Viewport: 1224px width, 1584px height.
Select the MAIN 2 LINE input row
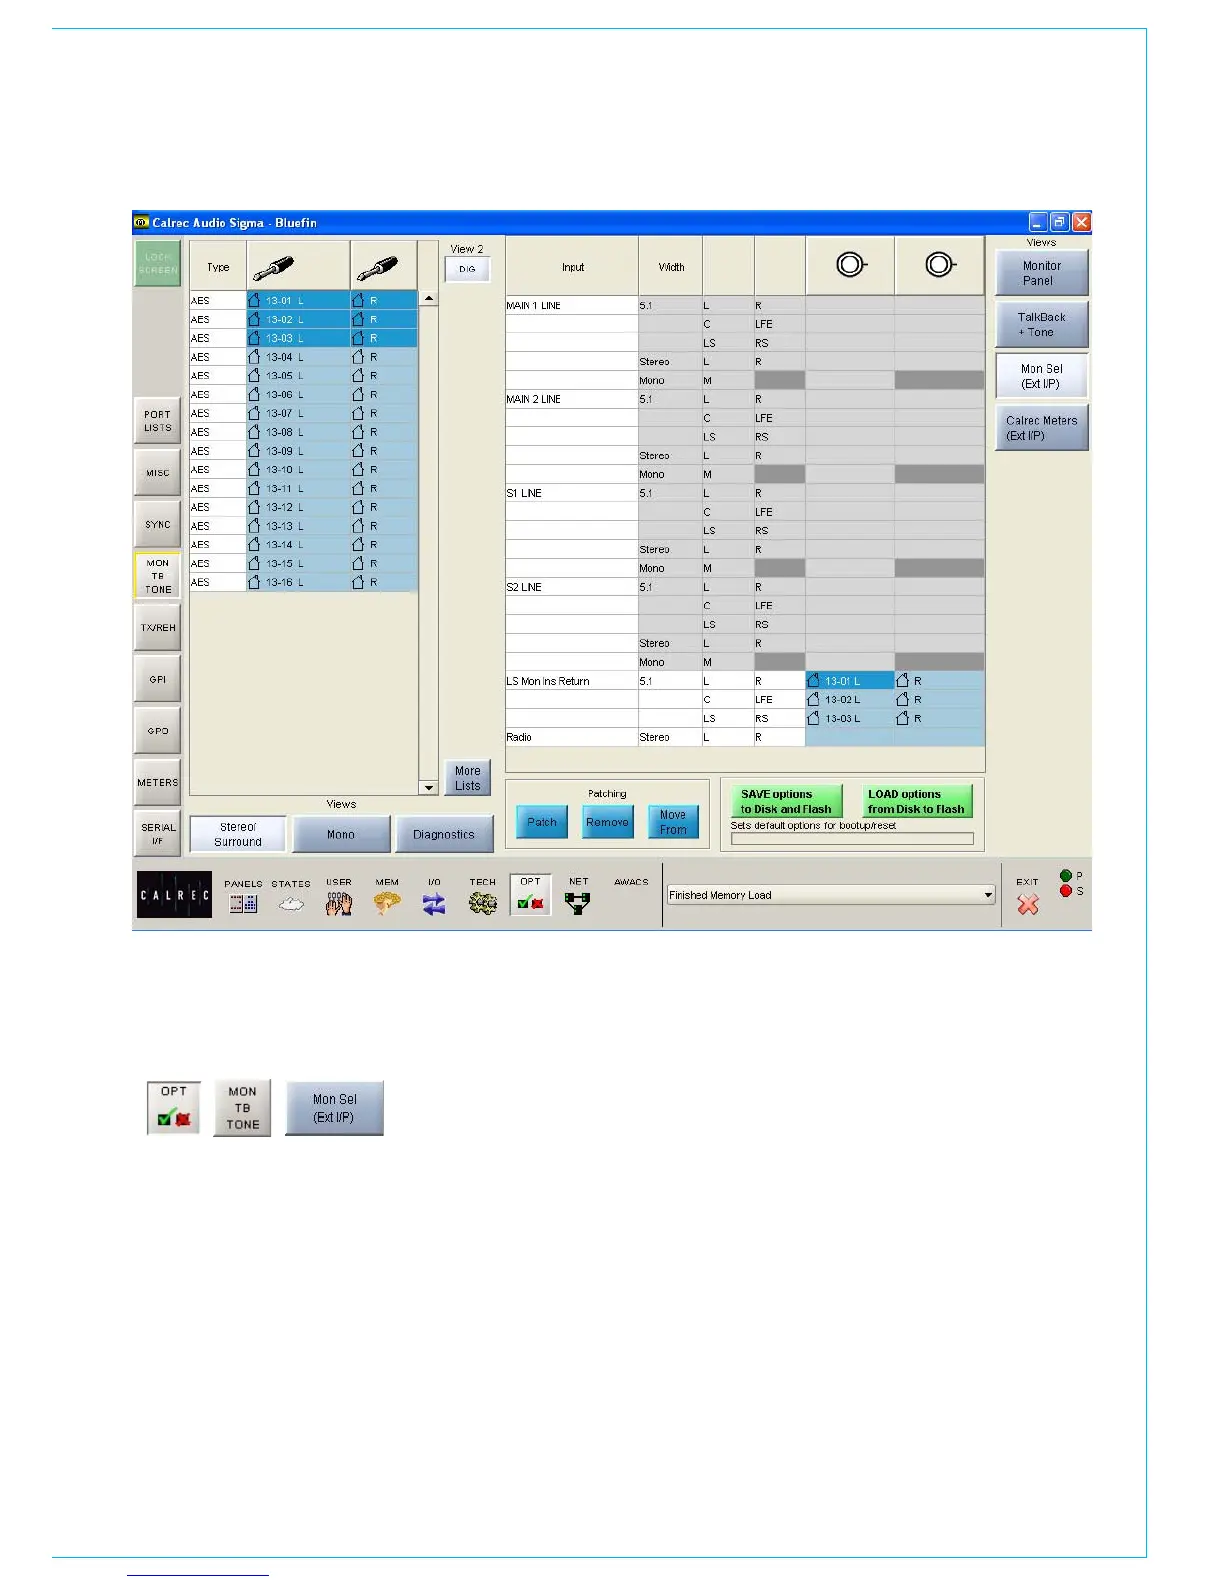[571, 399]
